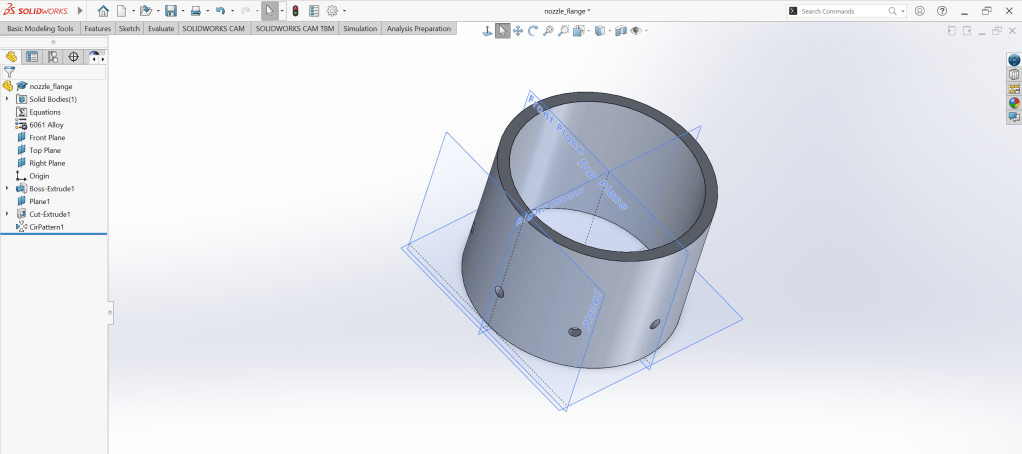The height and width of the screenshot is (454, 1022).
Task: Click the Rotate View tool
Action: pos(533,31)
